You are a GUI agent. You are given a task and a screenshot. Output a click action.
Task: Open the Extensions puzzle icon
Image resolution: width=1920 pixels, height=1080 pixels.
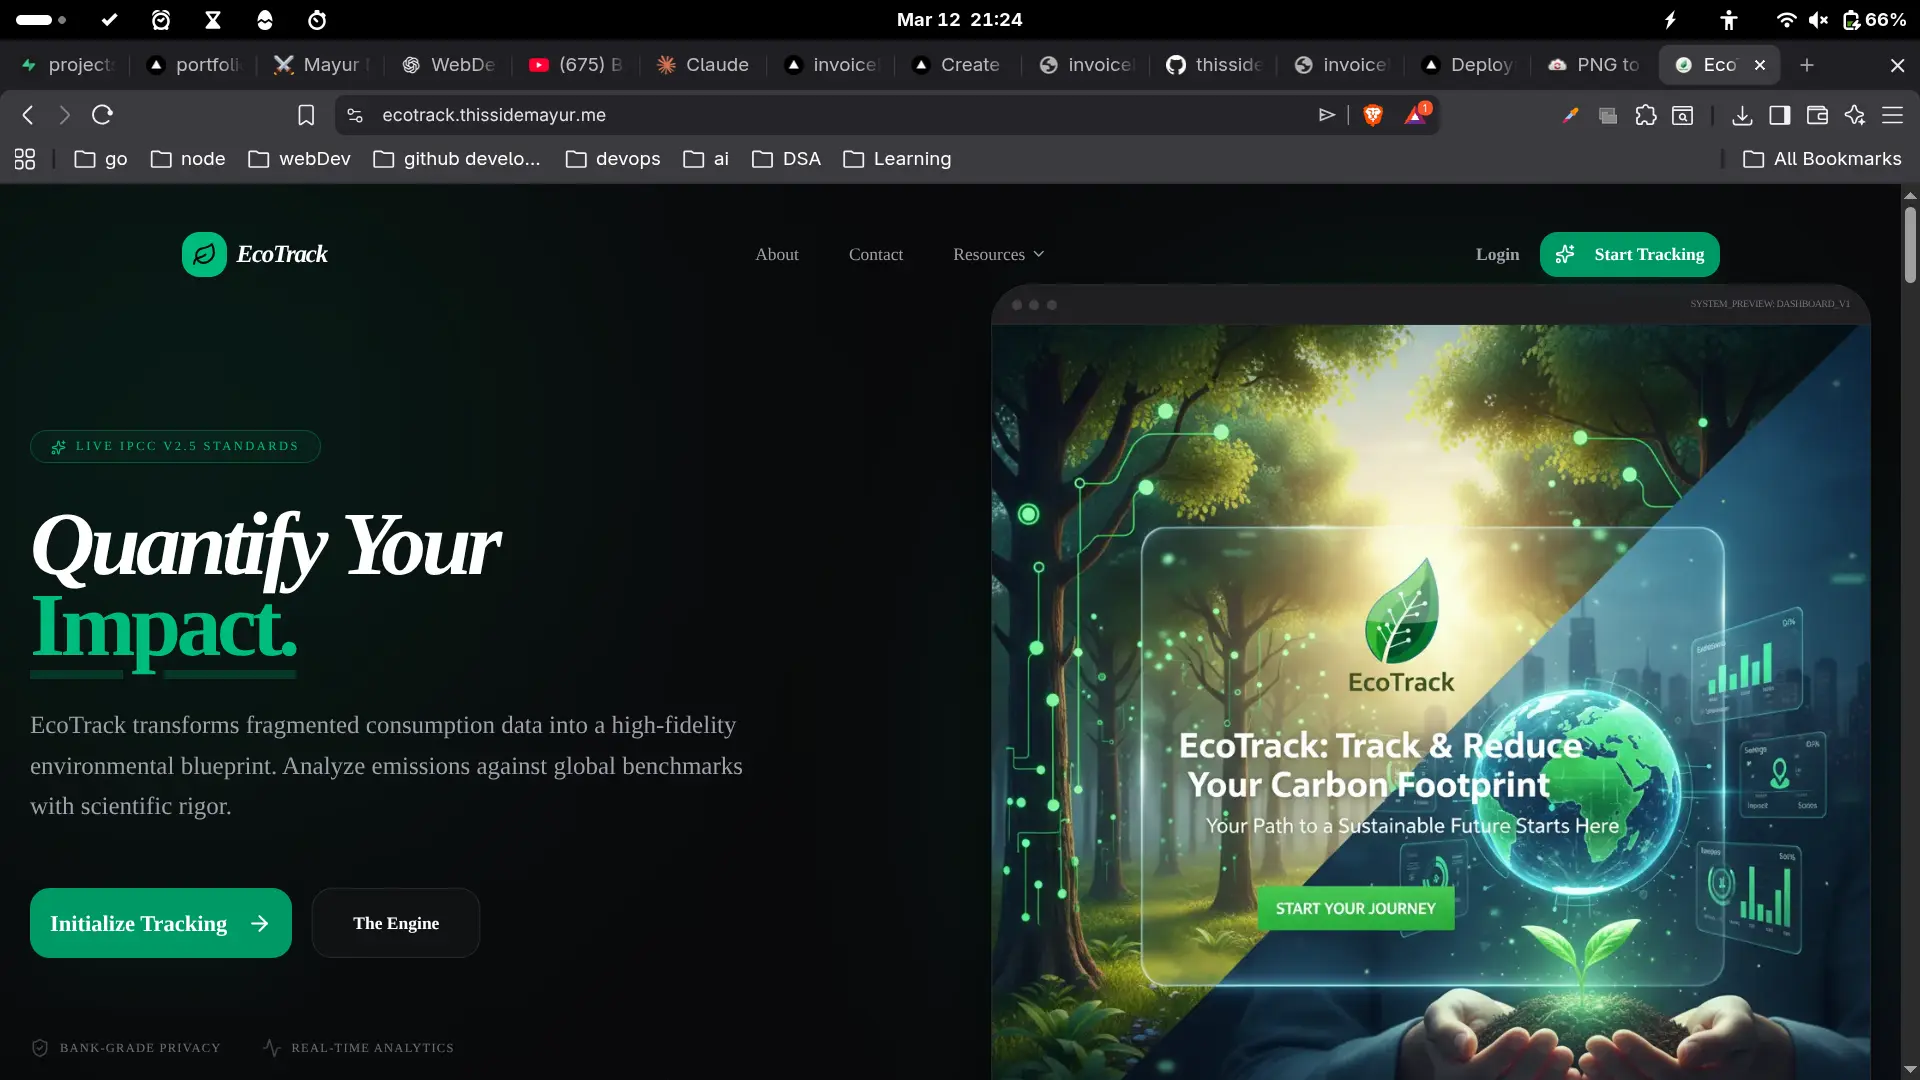click(x=1646, y=115)
